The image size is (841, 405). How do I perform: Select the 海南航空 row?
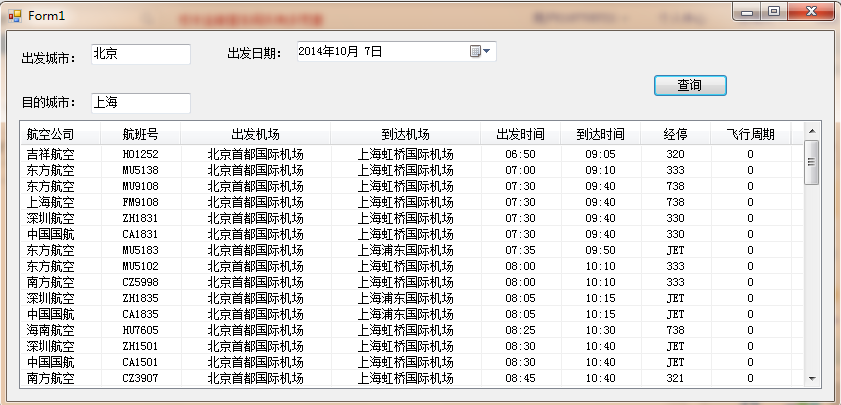pyautogui.click(x=412, y=330)
